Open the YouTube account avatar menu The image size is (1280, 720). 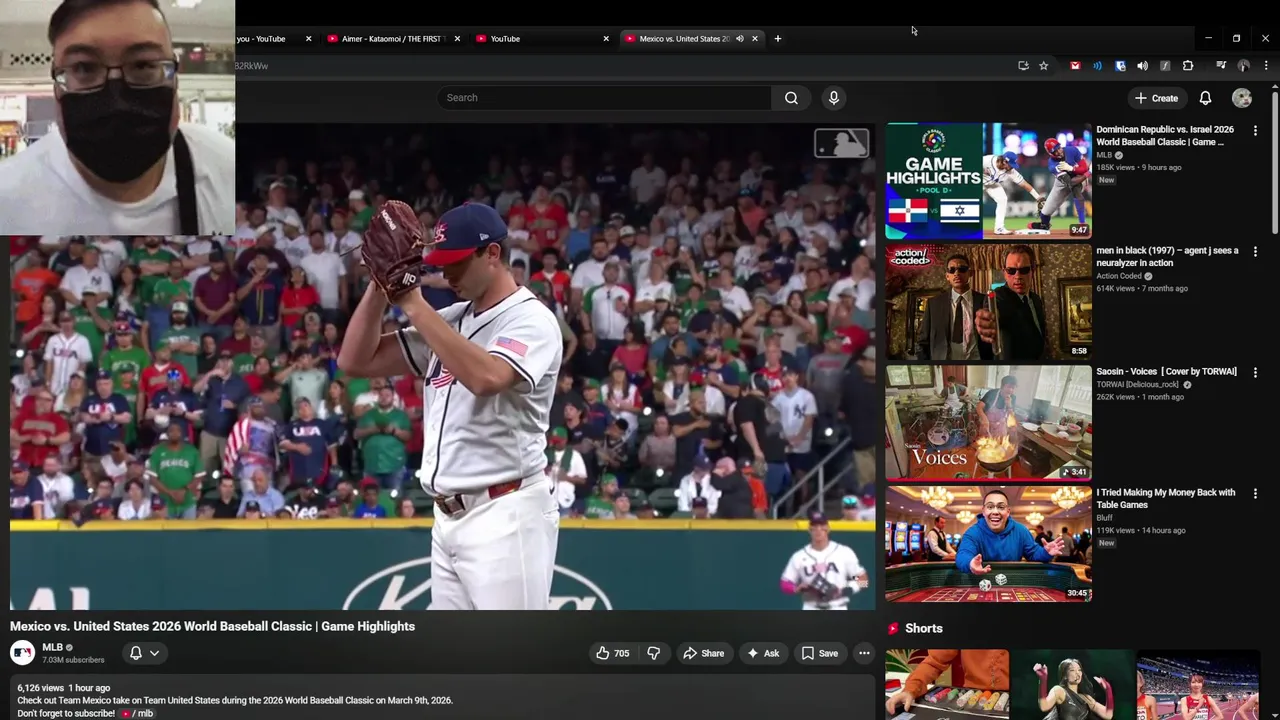pyautogui.click(x=1242, y=98)
